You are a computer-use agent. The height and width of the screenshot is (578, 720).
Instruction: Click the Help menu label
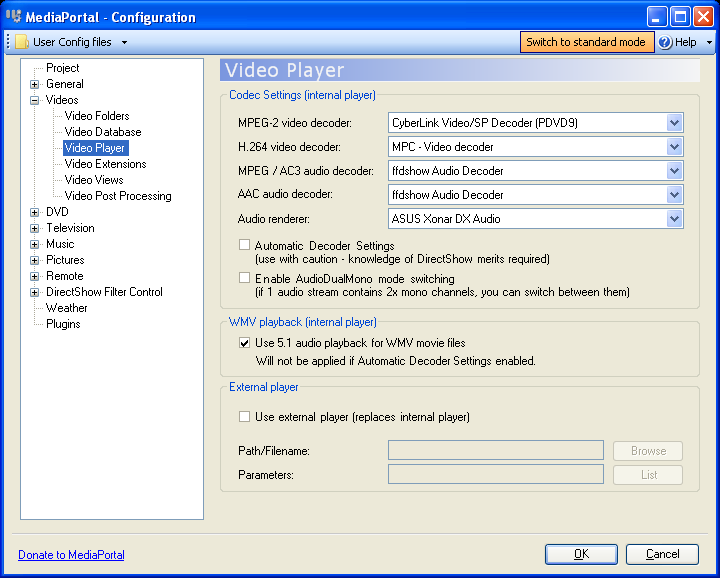click(x=686, y=42)
